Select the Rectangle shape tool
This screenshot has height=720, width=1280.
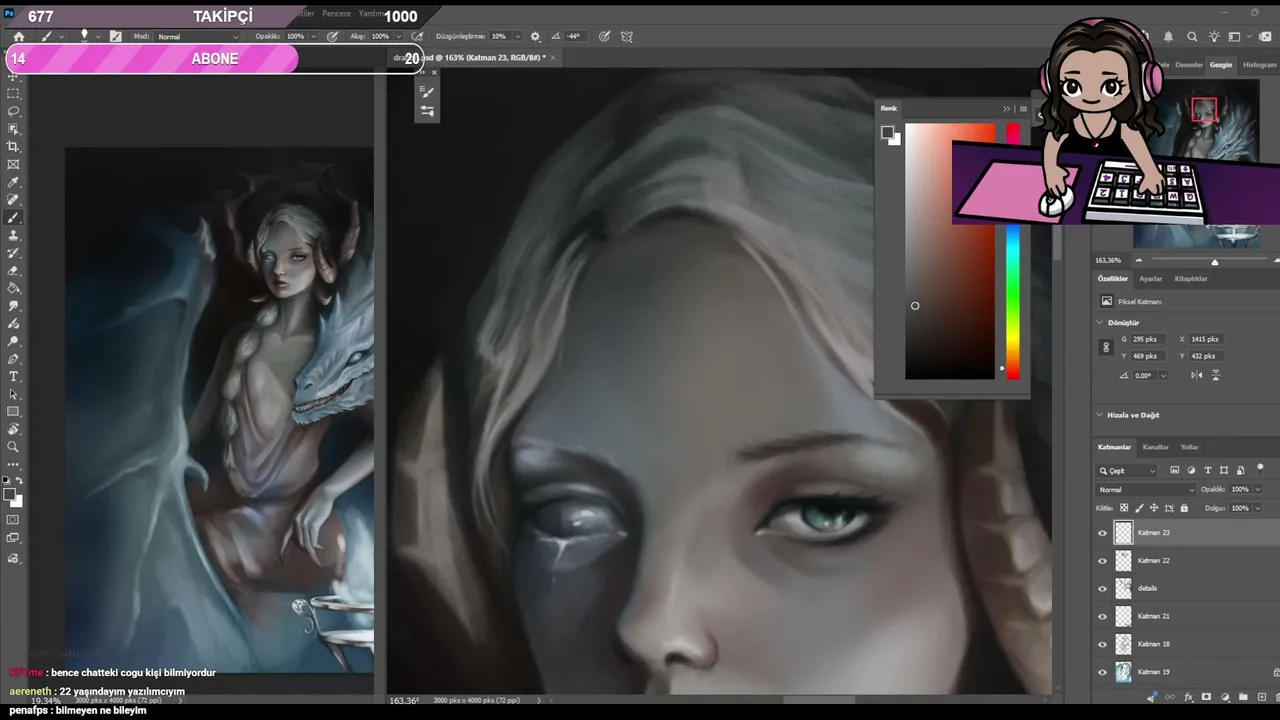pyautogui.click(x=13, y=412)
